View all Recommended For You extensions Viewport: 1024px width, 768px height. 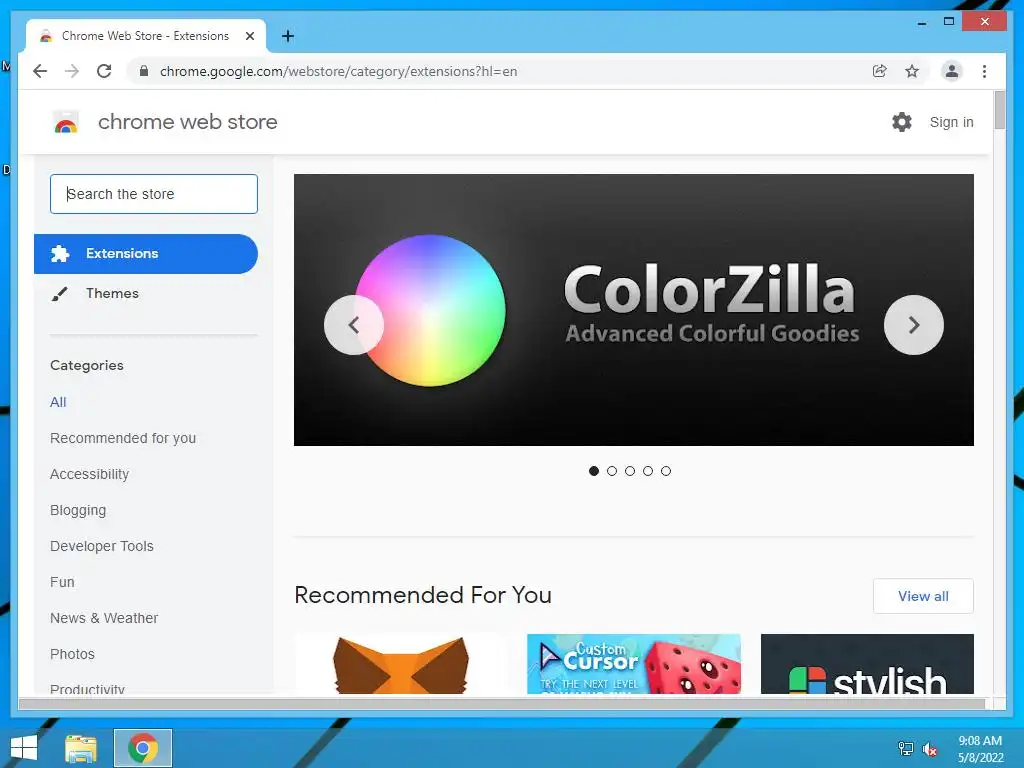tap(923, 596)
